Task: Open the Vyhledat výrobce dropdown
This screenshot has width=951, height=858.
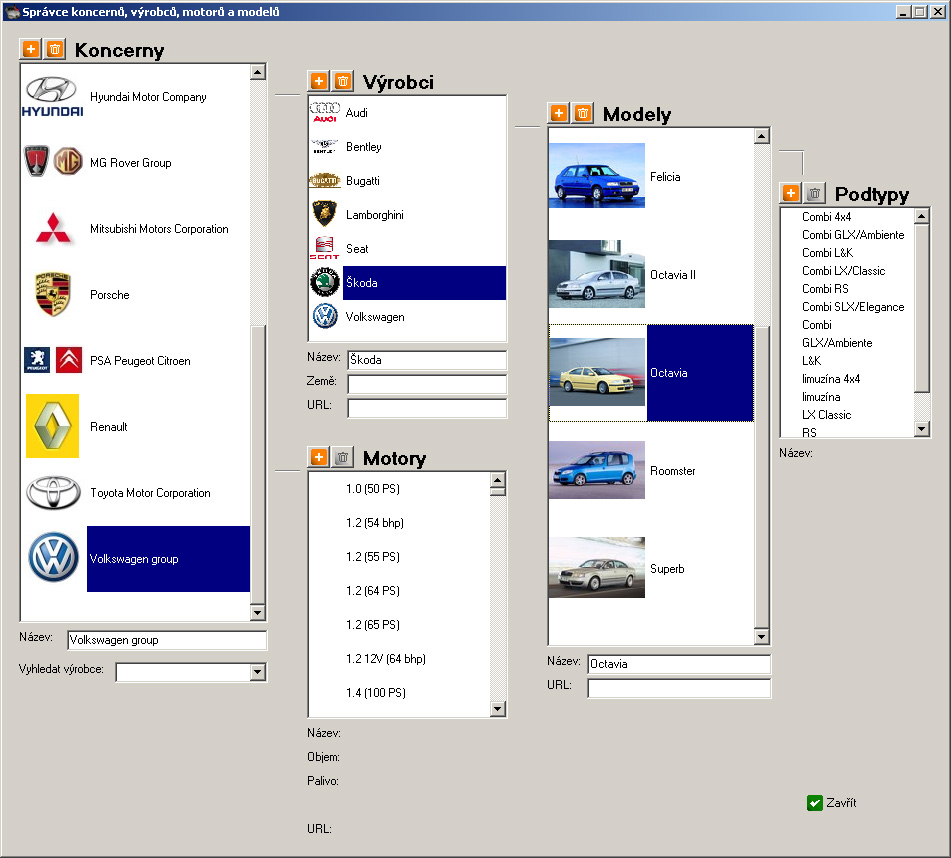Action: tap(258, 672)
